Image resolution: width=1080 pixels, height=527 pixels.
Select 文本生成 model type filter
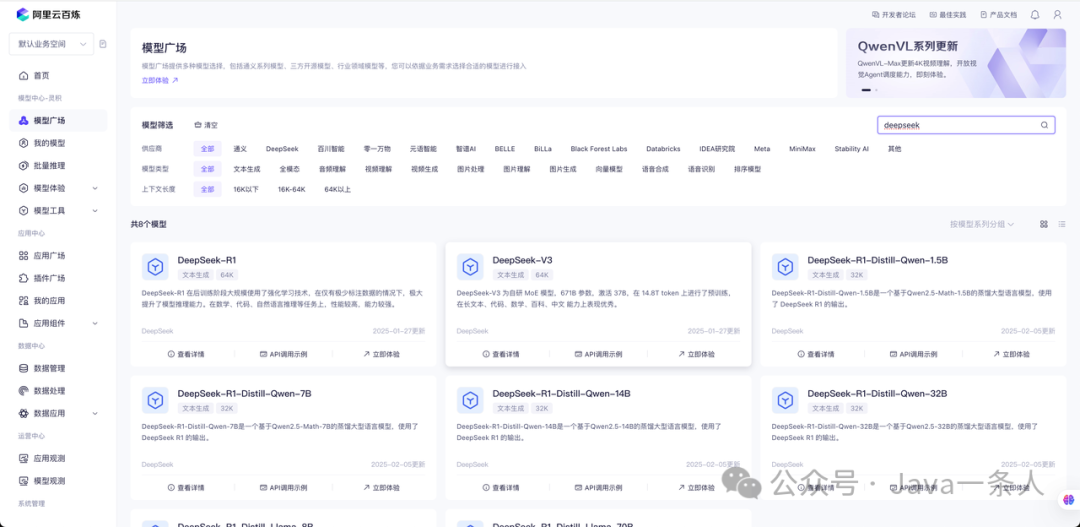247,169
